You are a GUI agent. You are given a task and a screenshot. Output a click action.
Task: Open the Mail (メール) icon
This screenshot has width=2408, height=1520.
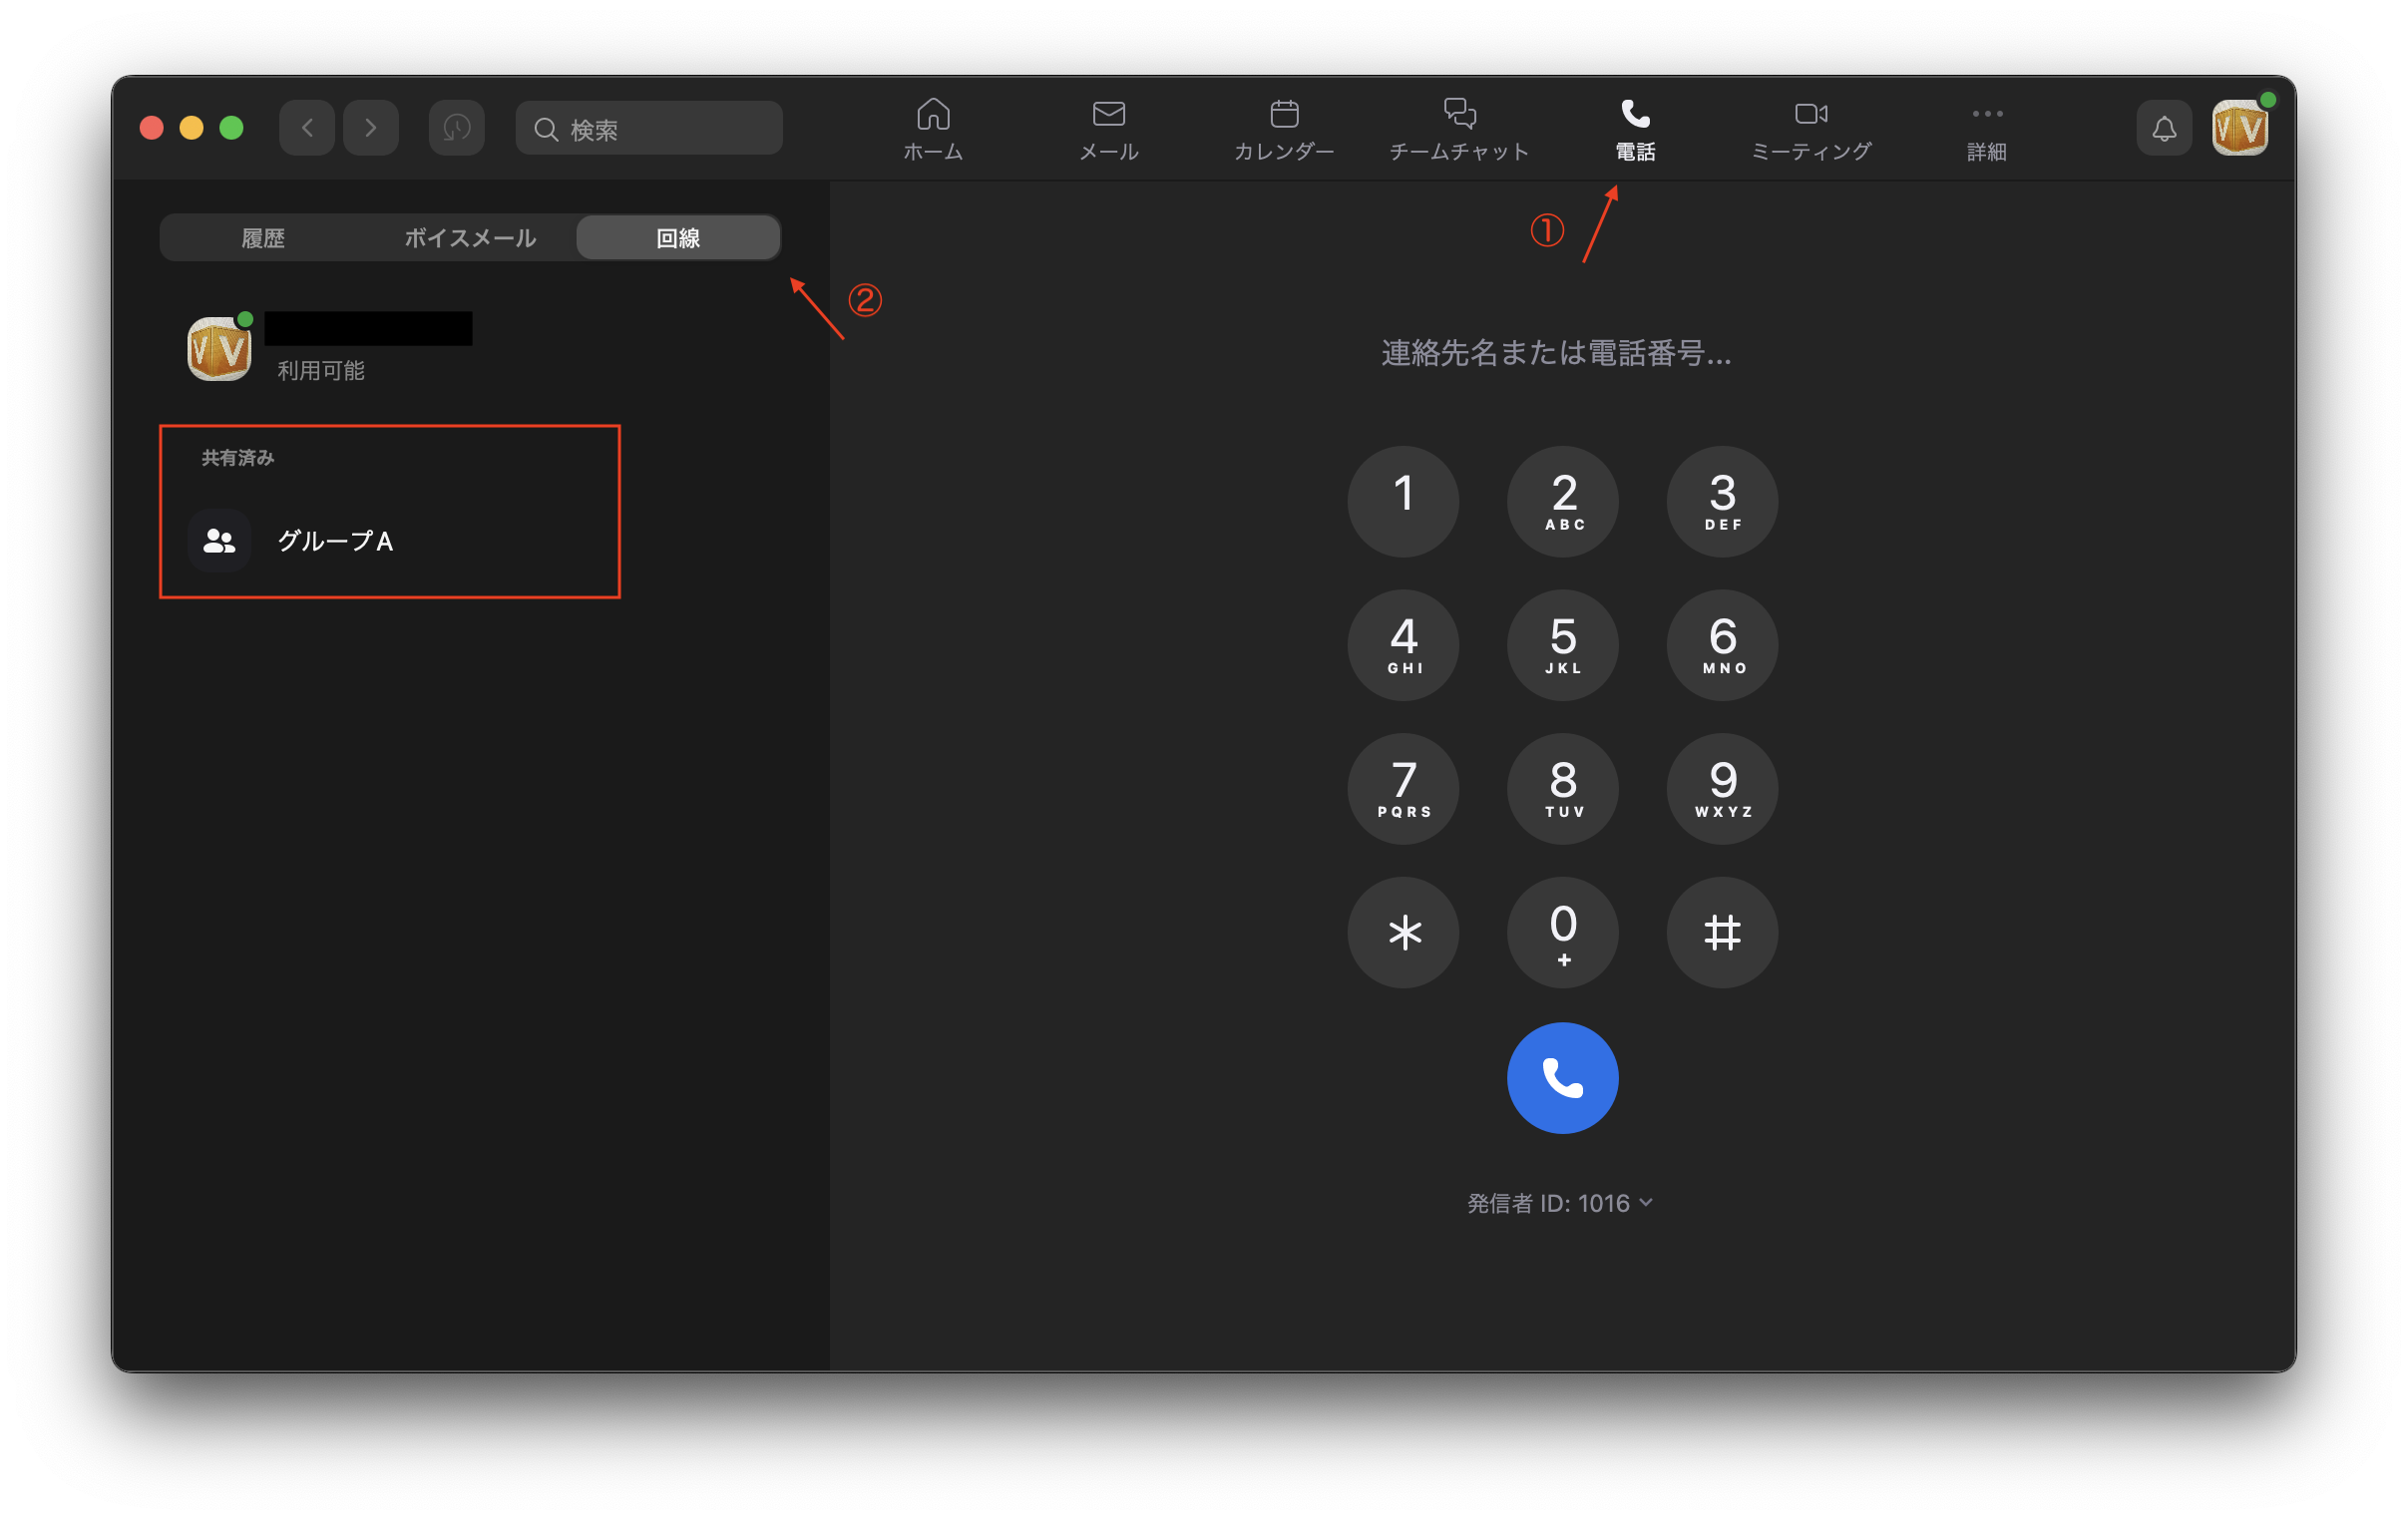coord(1108,114)
